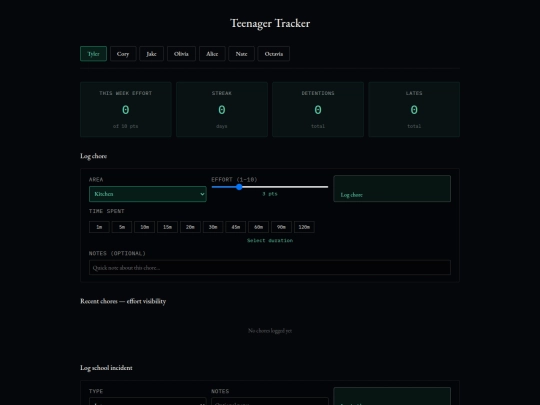540x405 pixels.
Task: Click the Log chore button
Action: tap(392, 189)
